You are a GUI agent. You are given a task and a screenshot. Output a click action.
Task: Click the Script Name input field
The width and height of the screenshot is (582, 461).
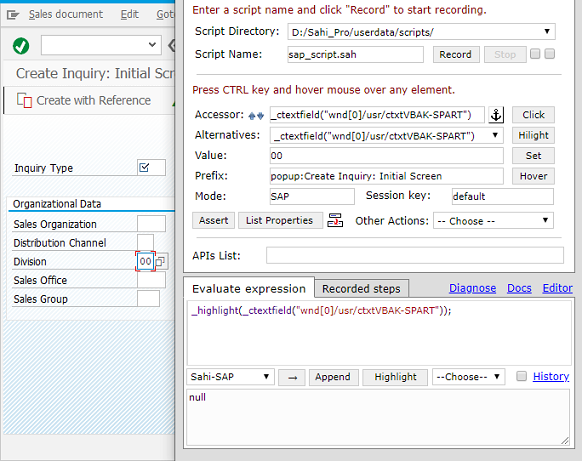[x=355, y=55]
